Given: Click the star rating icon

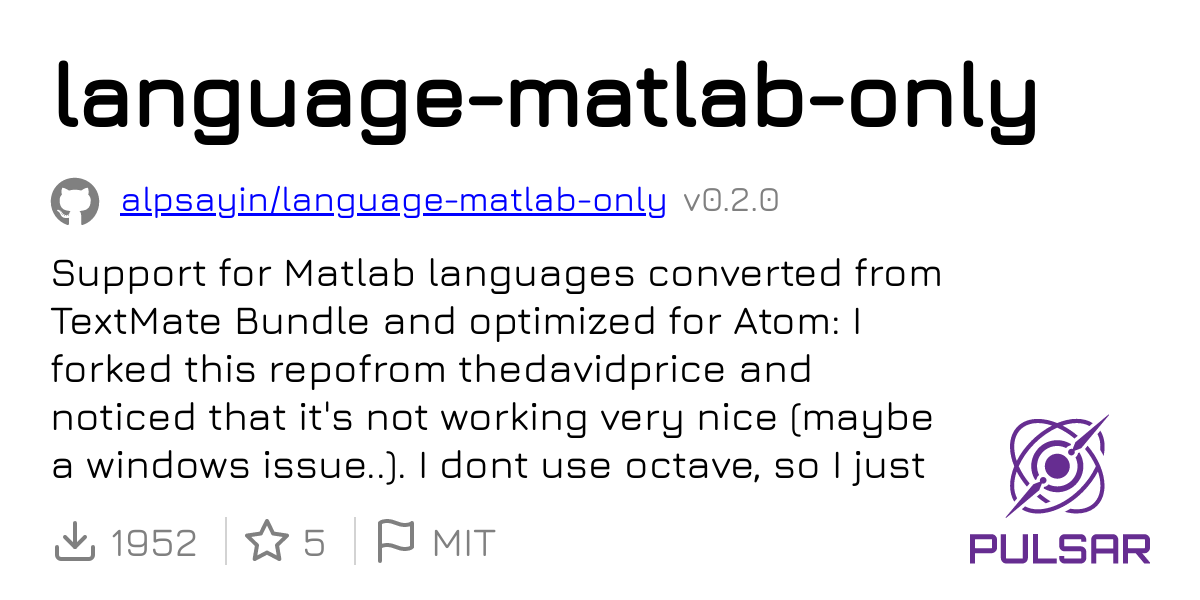Looking at the screenshot, I should [x=267, y=542].
